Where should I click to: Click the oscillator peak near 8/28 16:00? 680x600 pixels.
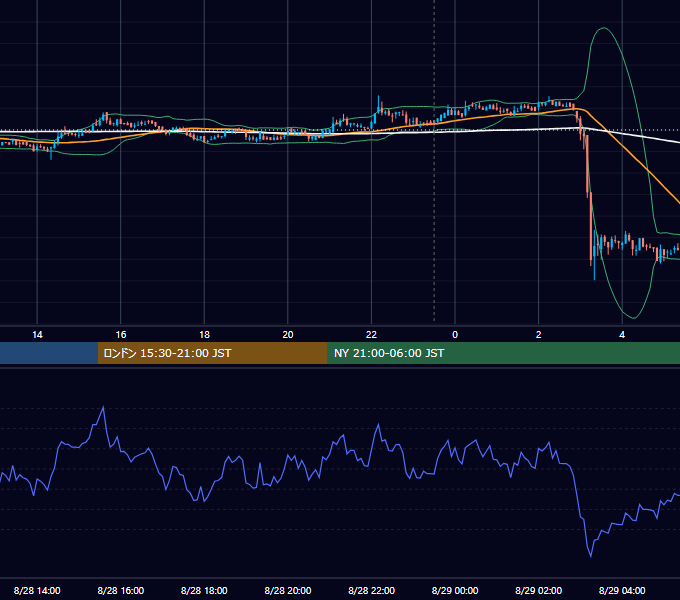tap(103, 407)
